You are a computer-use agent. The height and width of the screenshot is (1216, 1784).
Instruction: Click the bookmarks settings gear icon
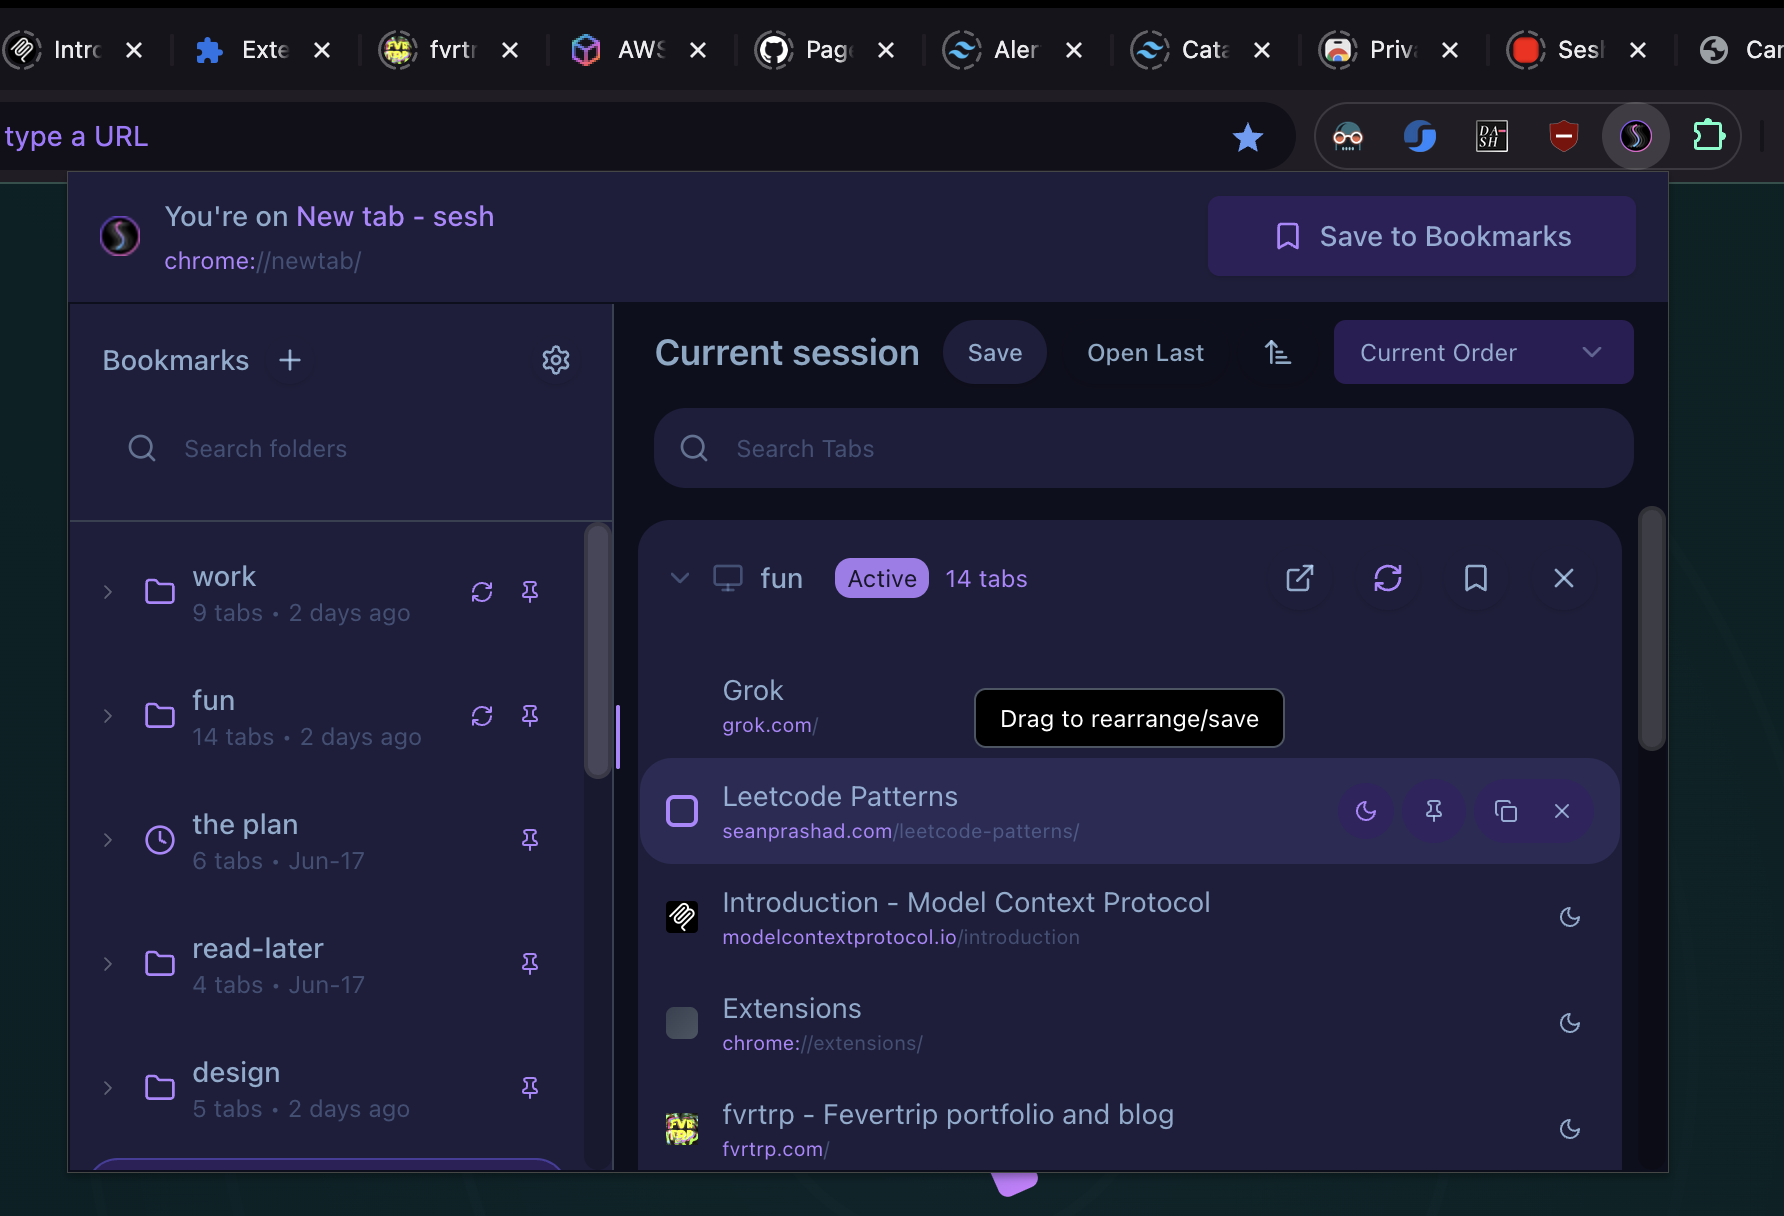pyautogui.click(x=555, y=360)
